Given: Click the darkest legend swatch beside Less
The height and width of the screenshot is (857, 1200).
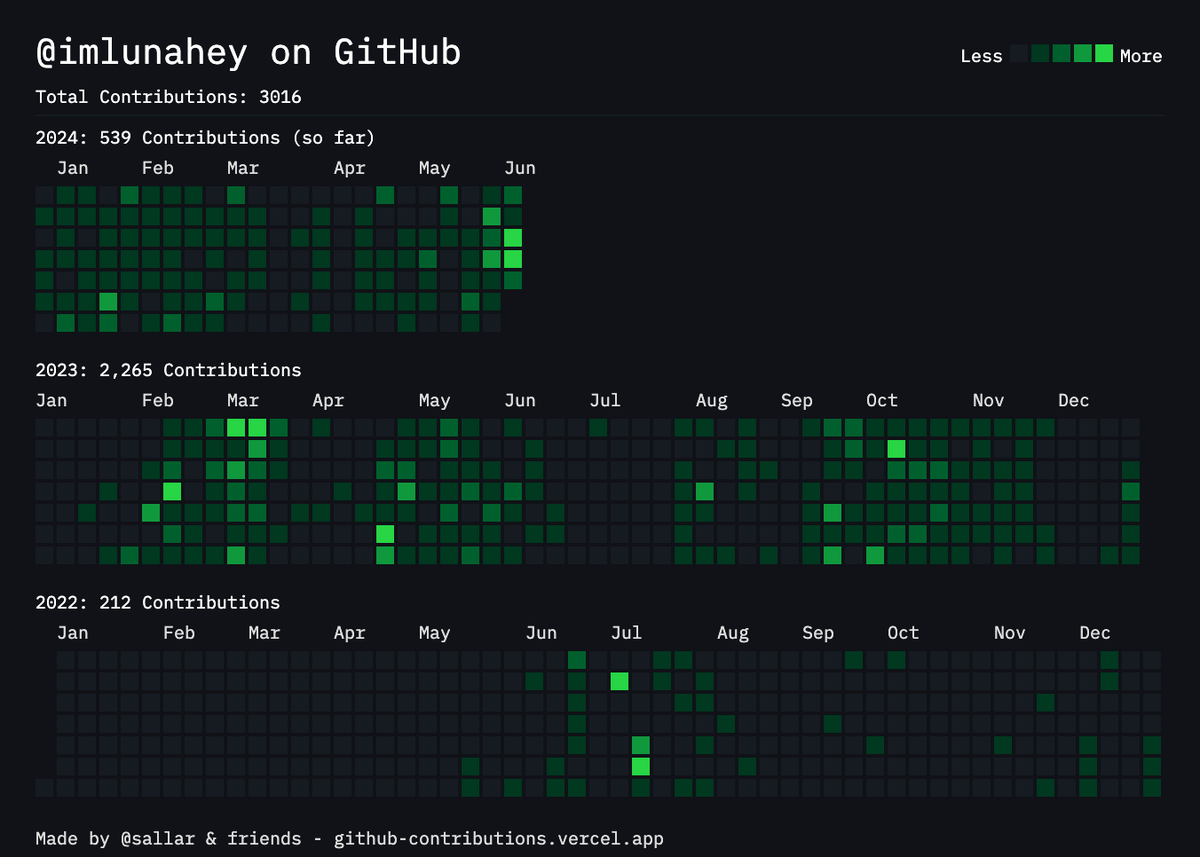Looking at the screenshot, I should pyautogui.click(x=1019, y=54).
